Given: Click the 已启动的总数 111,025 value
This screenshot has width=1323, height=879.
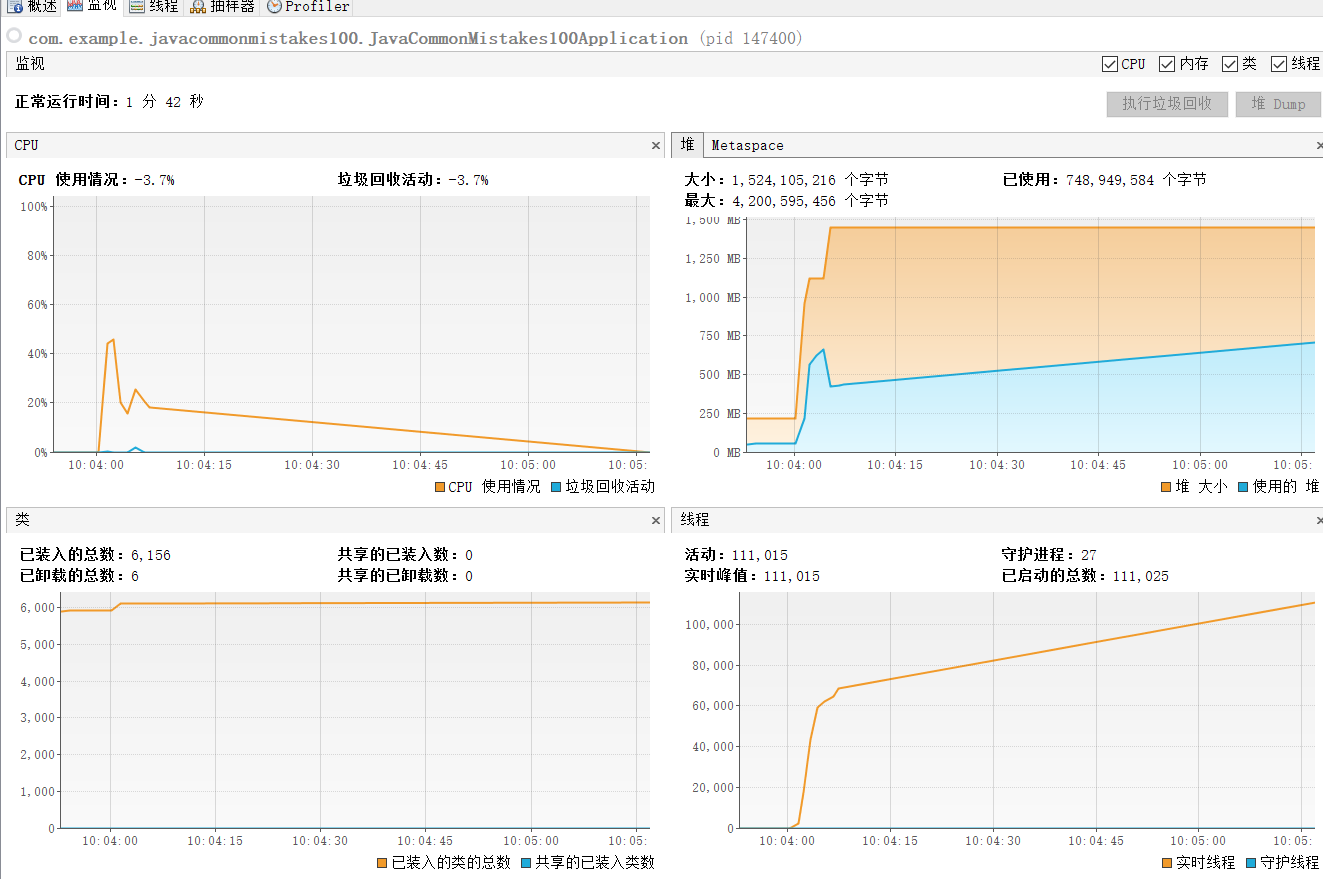Looking at the screenshot, I should tap(1140, 576).
